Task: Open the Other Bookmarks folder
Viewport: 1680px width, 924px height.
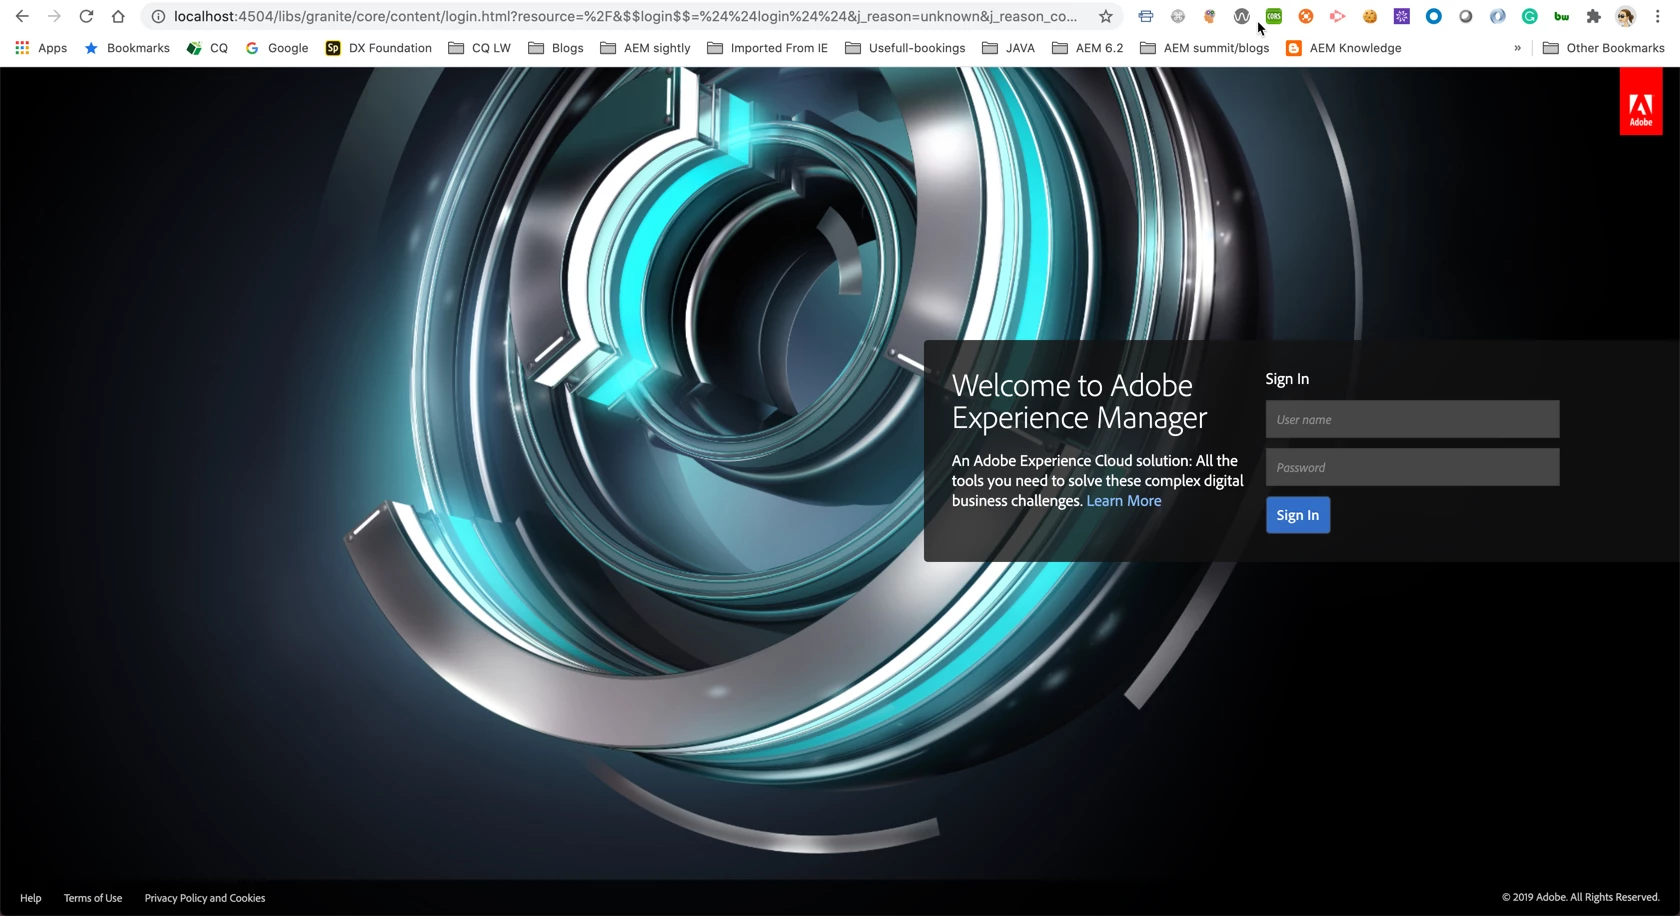Action: click(x=1604, y=48)
